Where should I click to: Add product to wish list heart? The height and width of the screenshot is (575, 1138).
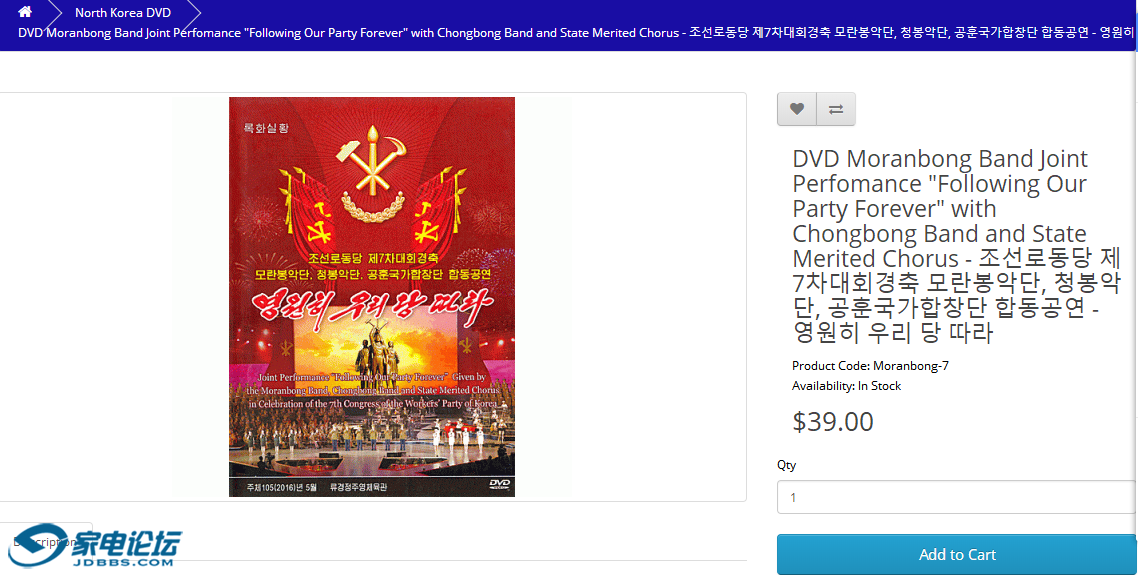(797, 109)
